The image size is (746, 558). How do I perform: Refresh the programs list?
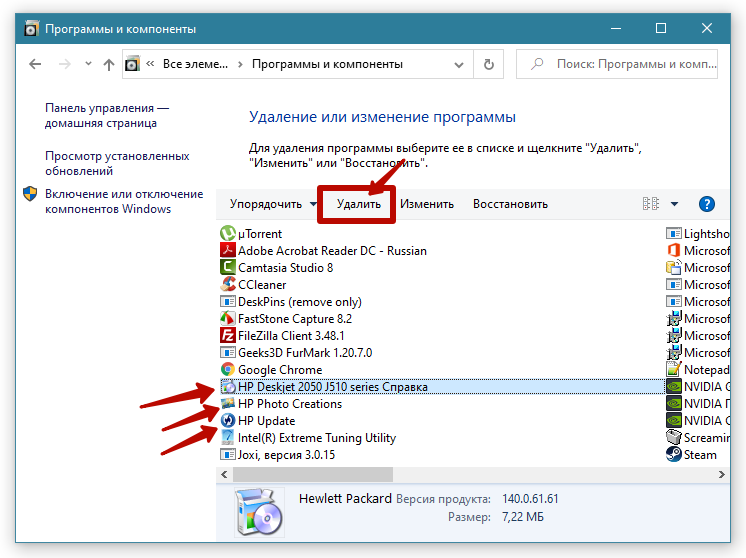pyautogui.click(x=489, y=64)
